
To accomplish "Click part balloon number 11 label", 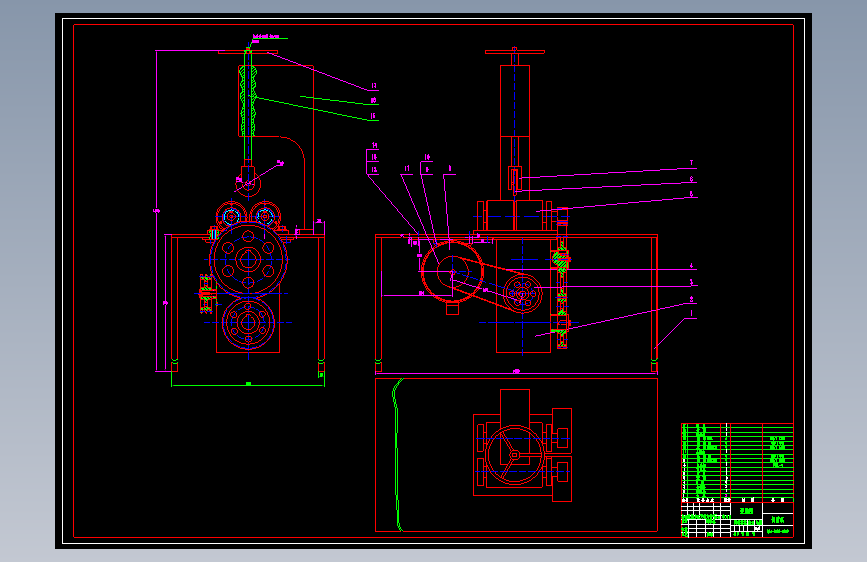I will (x=407, y=169).
